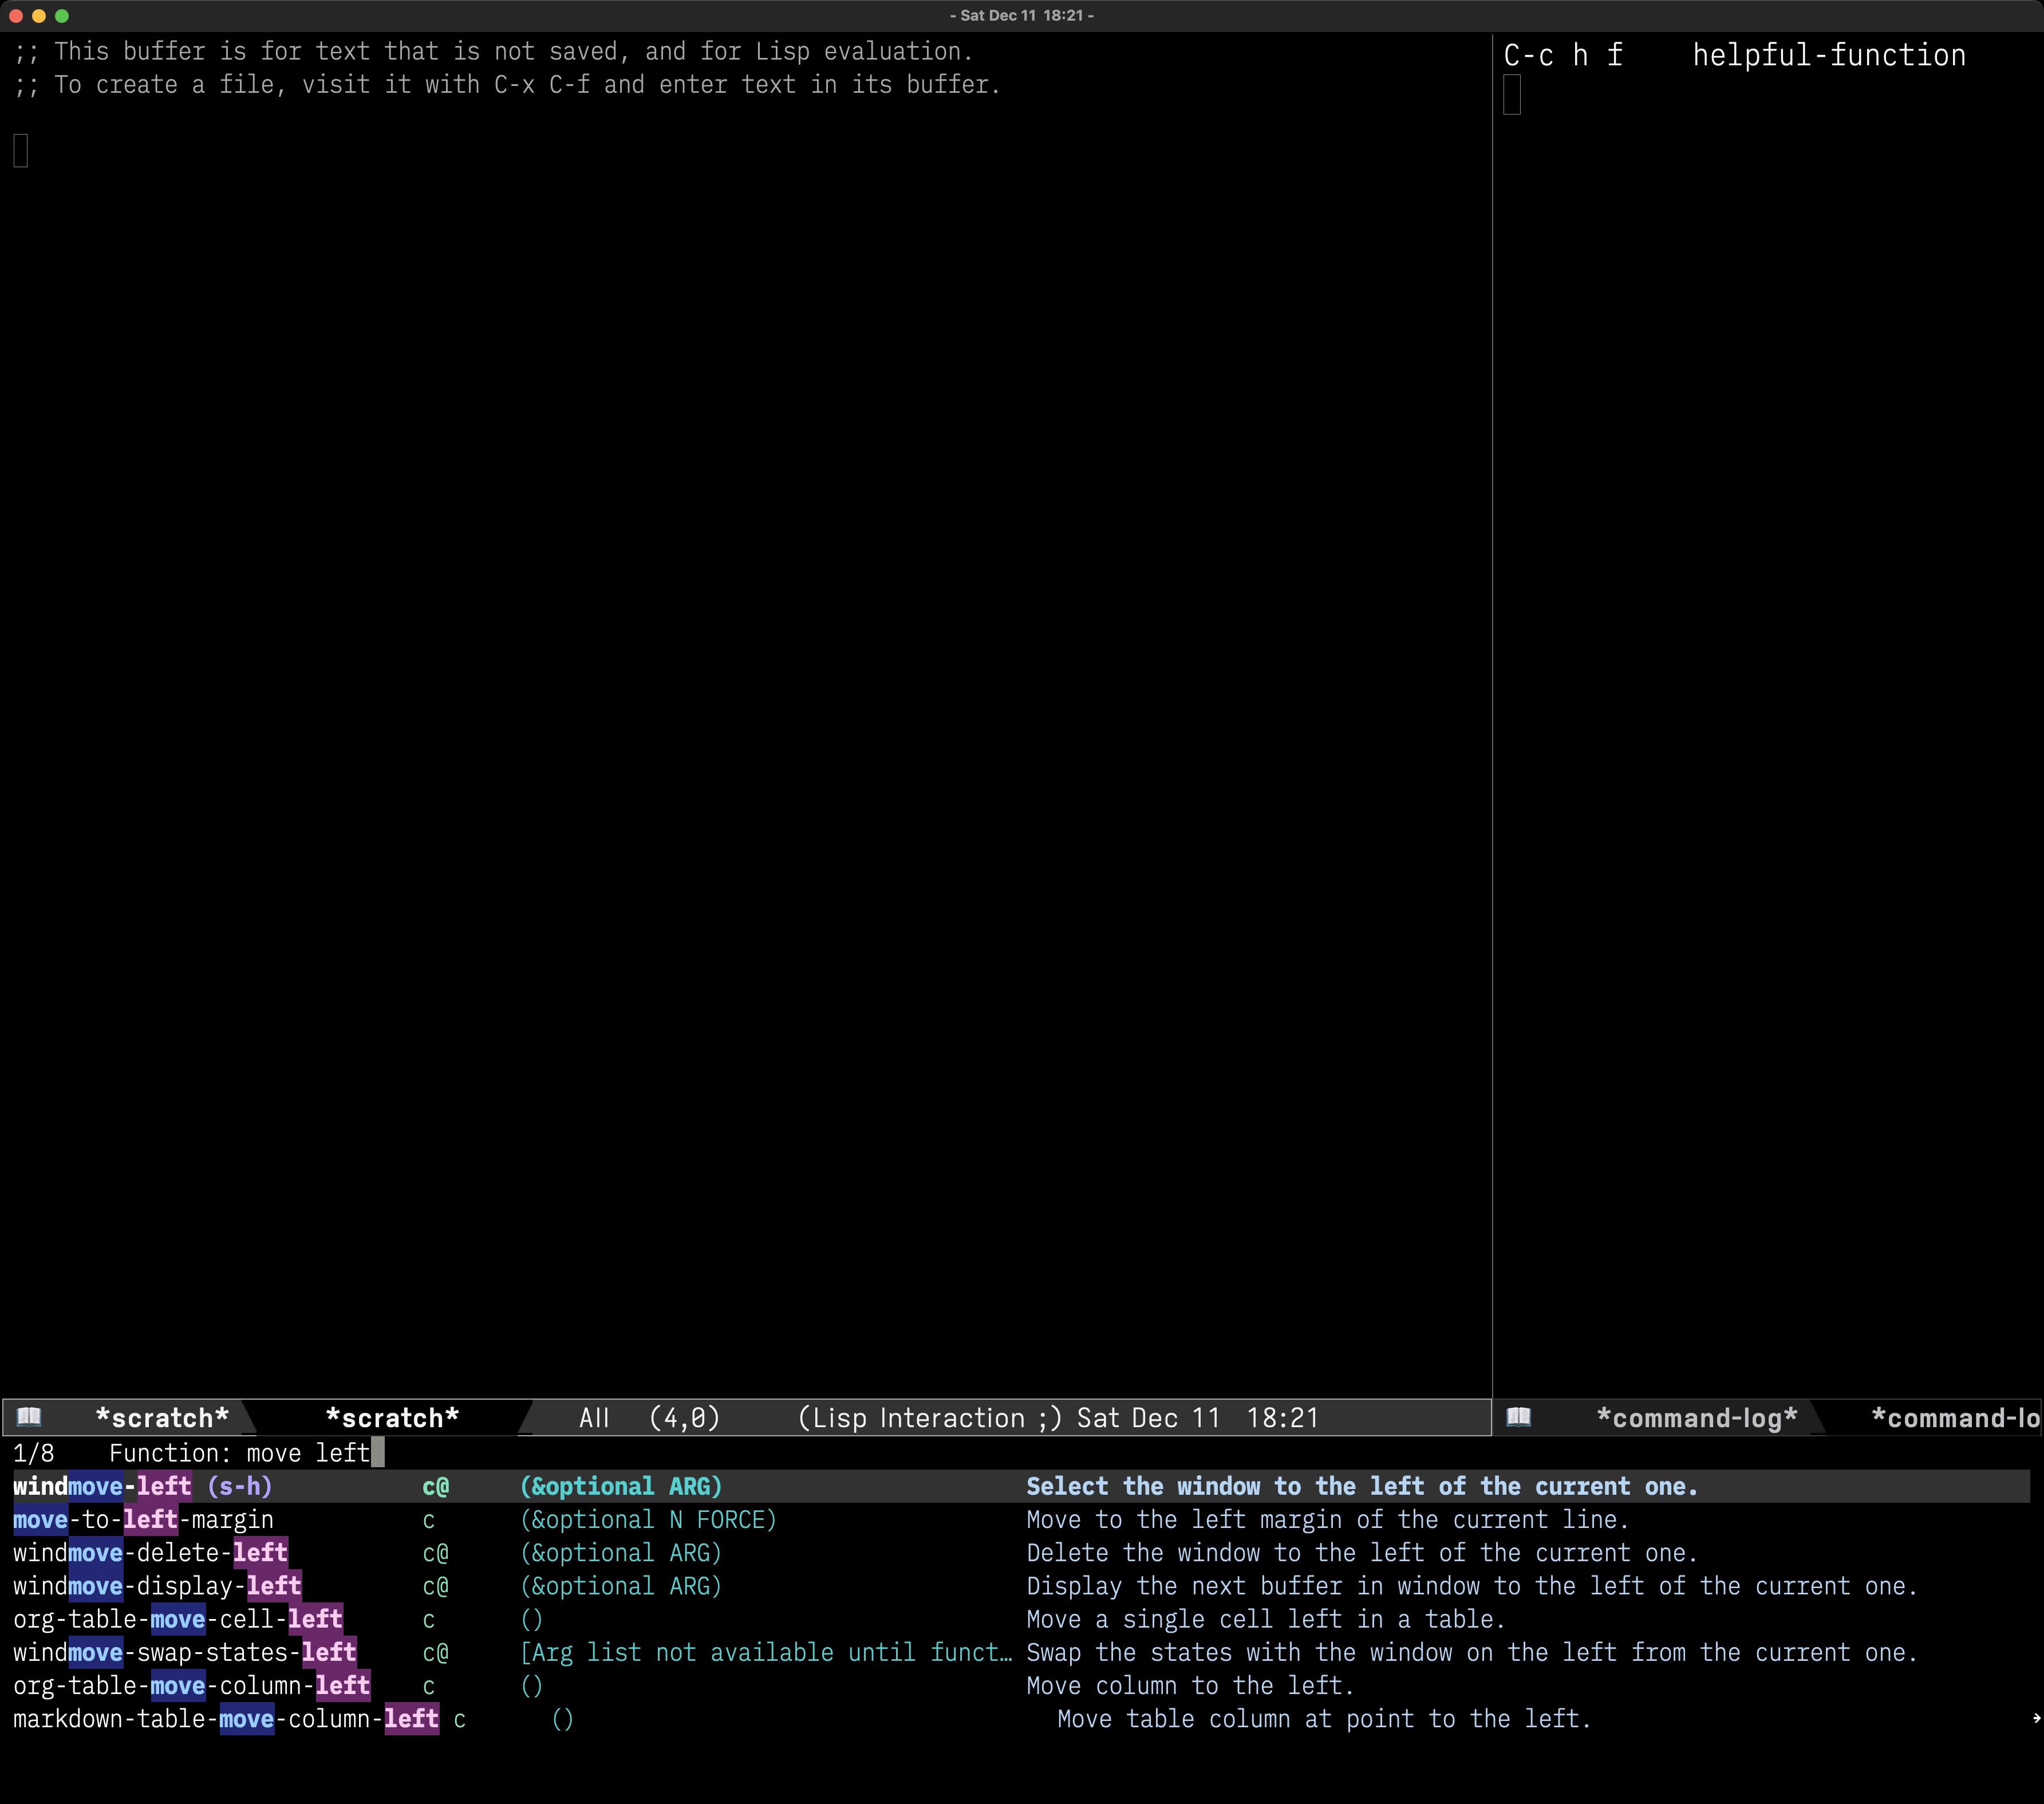Select the markdown-table-move-column-left candidate
2044x1804 pixels.
(1021, 1719)
